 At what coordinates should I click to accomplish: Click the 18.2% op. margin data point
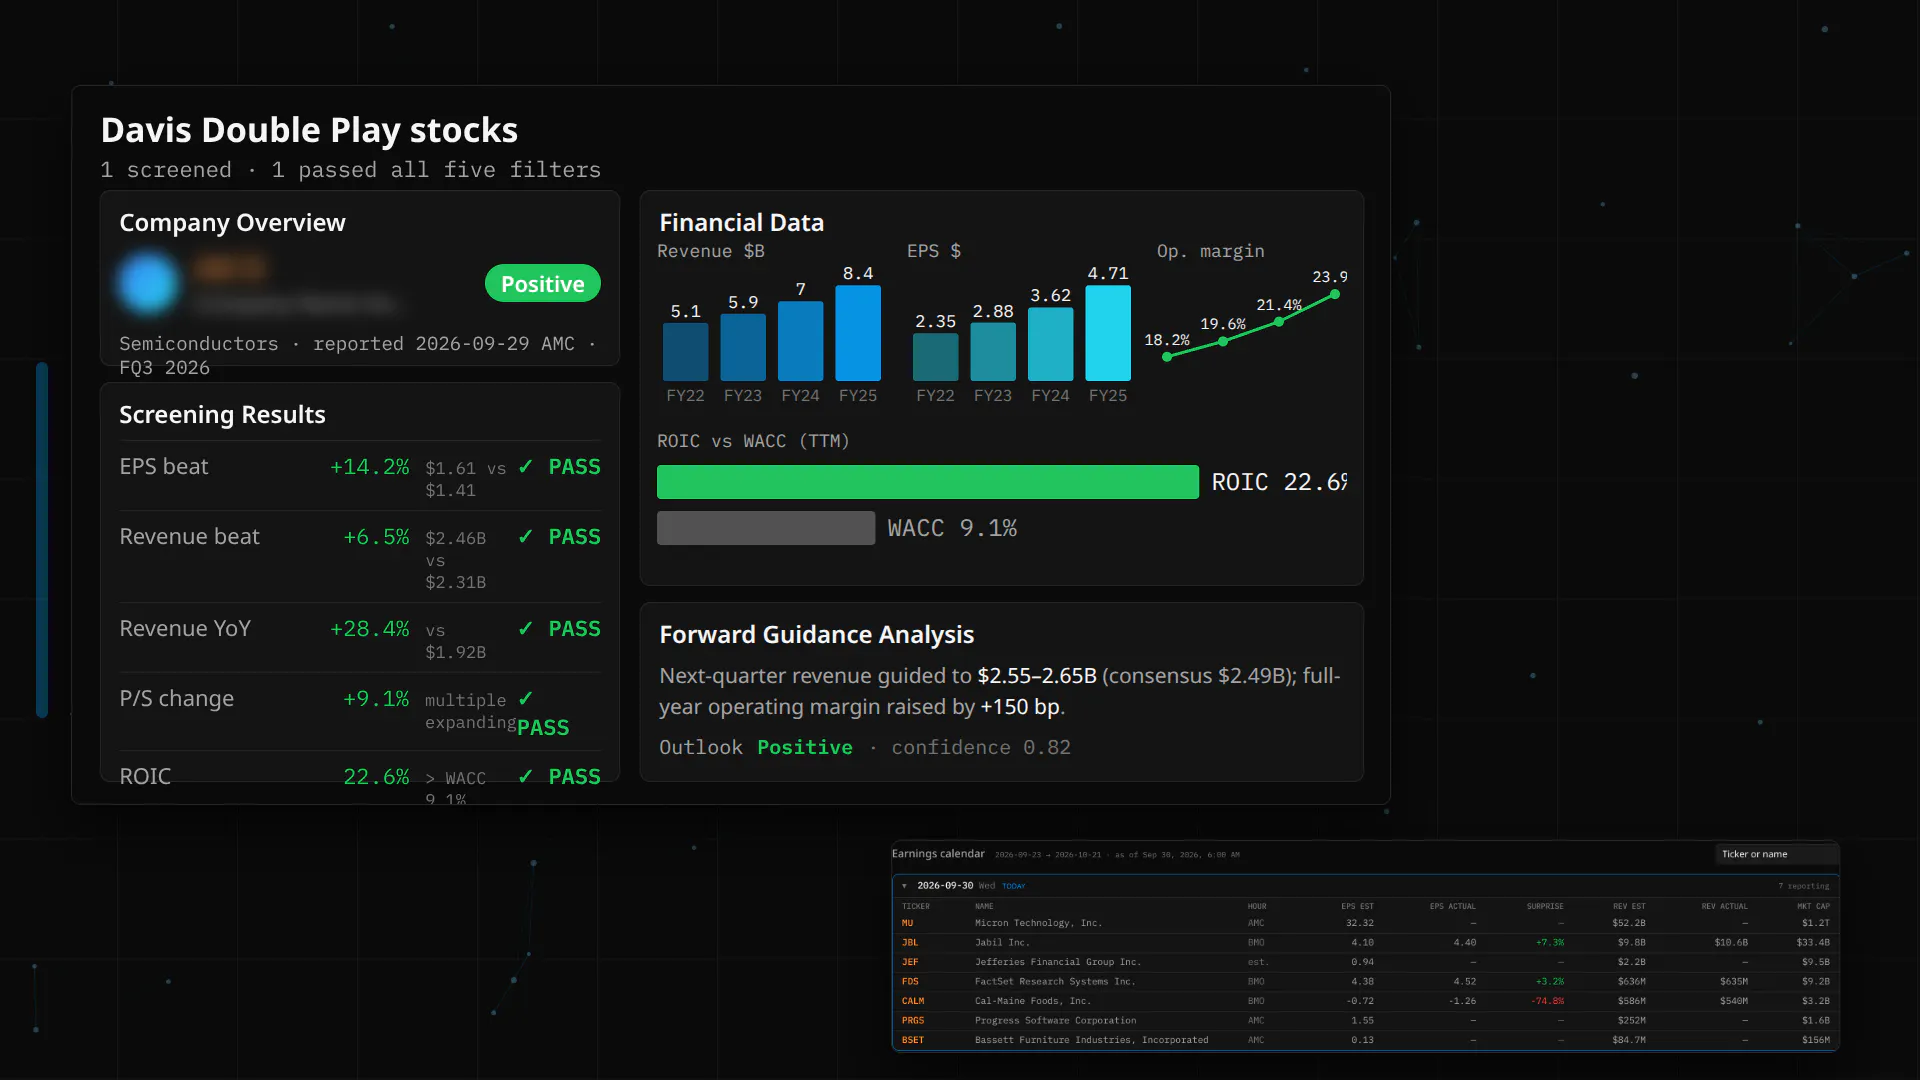coord(1167,356)
